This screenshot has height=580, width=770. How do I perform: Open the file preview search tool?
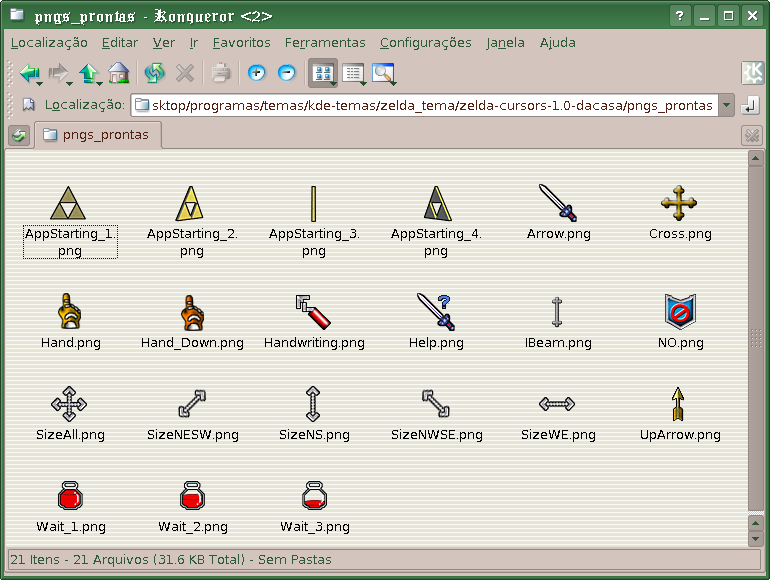(383, 74)
